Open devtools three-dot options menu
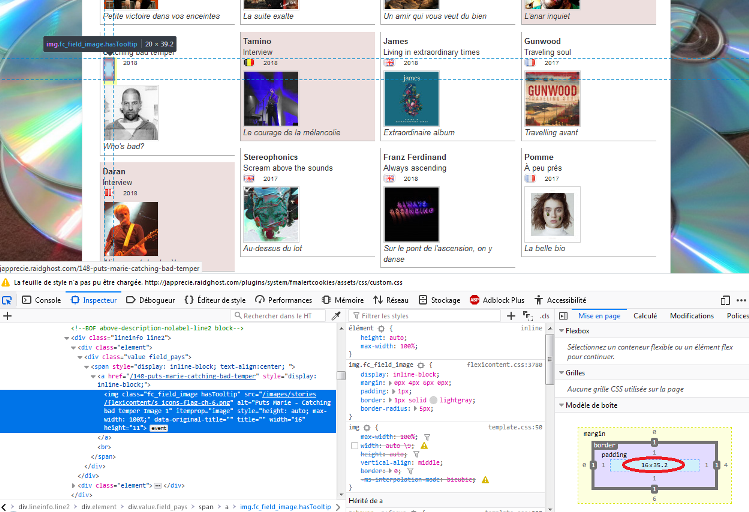This screenshot has width=749, height=512. point(741,300)
